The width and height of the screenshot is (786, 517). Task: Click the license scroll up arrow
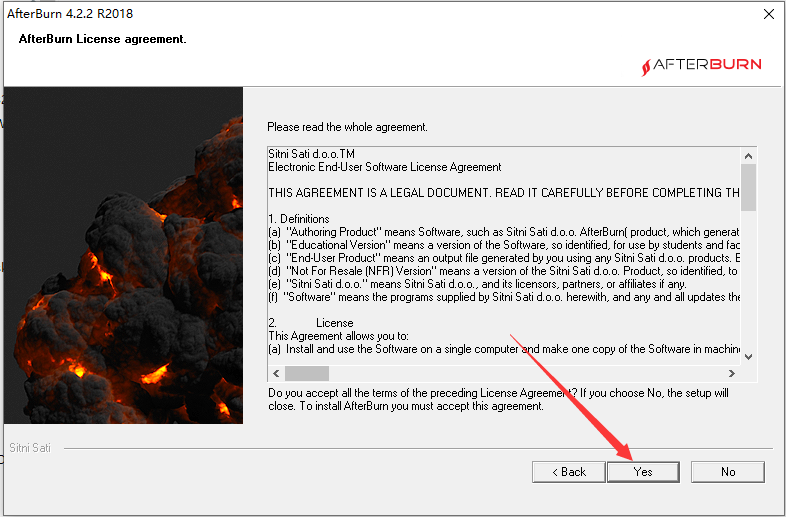748,156
